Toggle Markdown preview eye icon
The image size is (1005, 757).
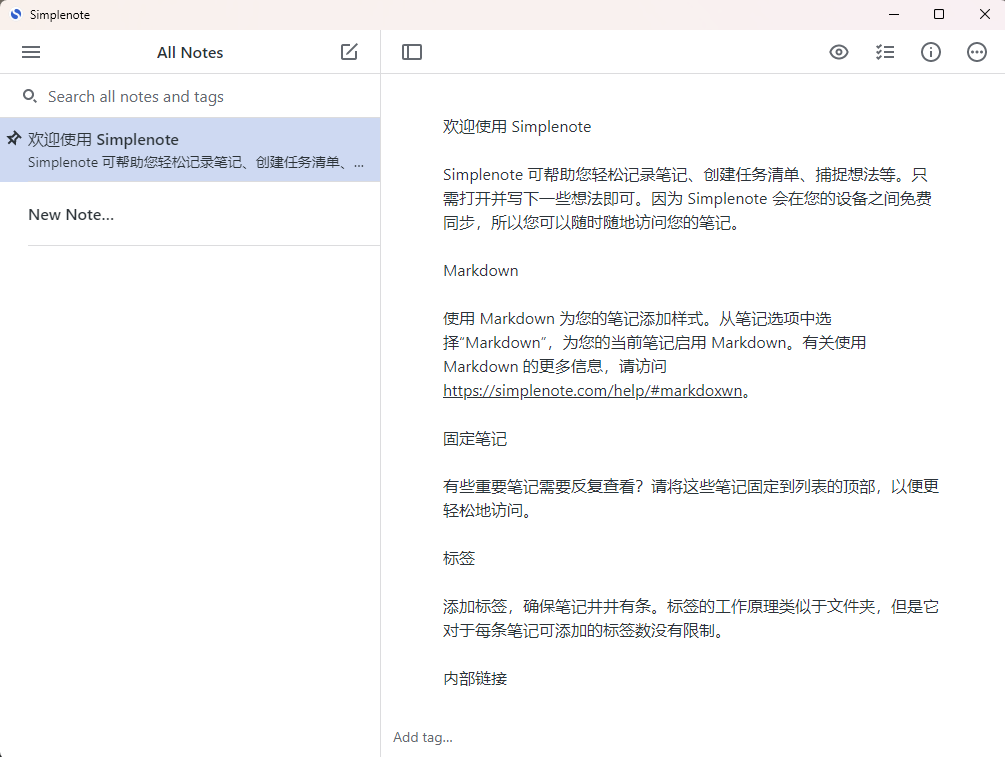[x=838, y=52]
